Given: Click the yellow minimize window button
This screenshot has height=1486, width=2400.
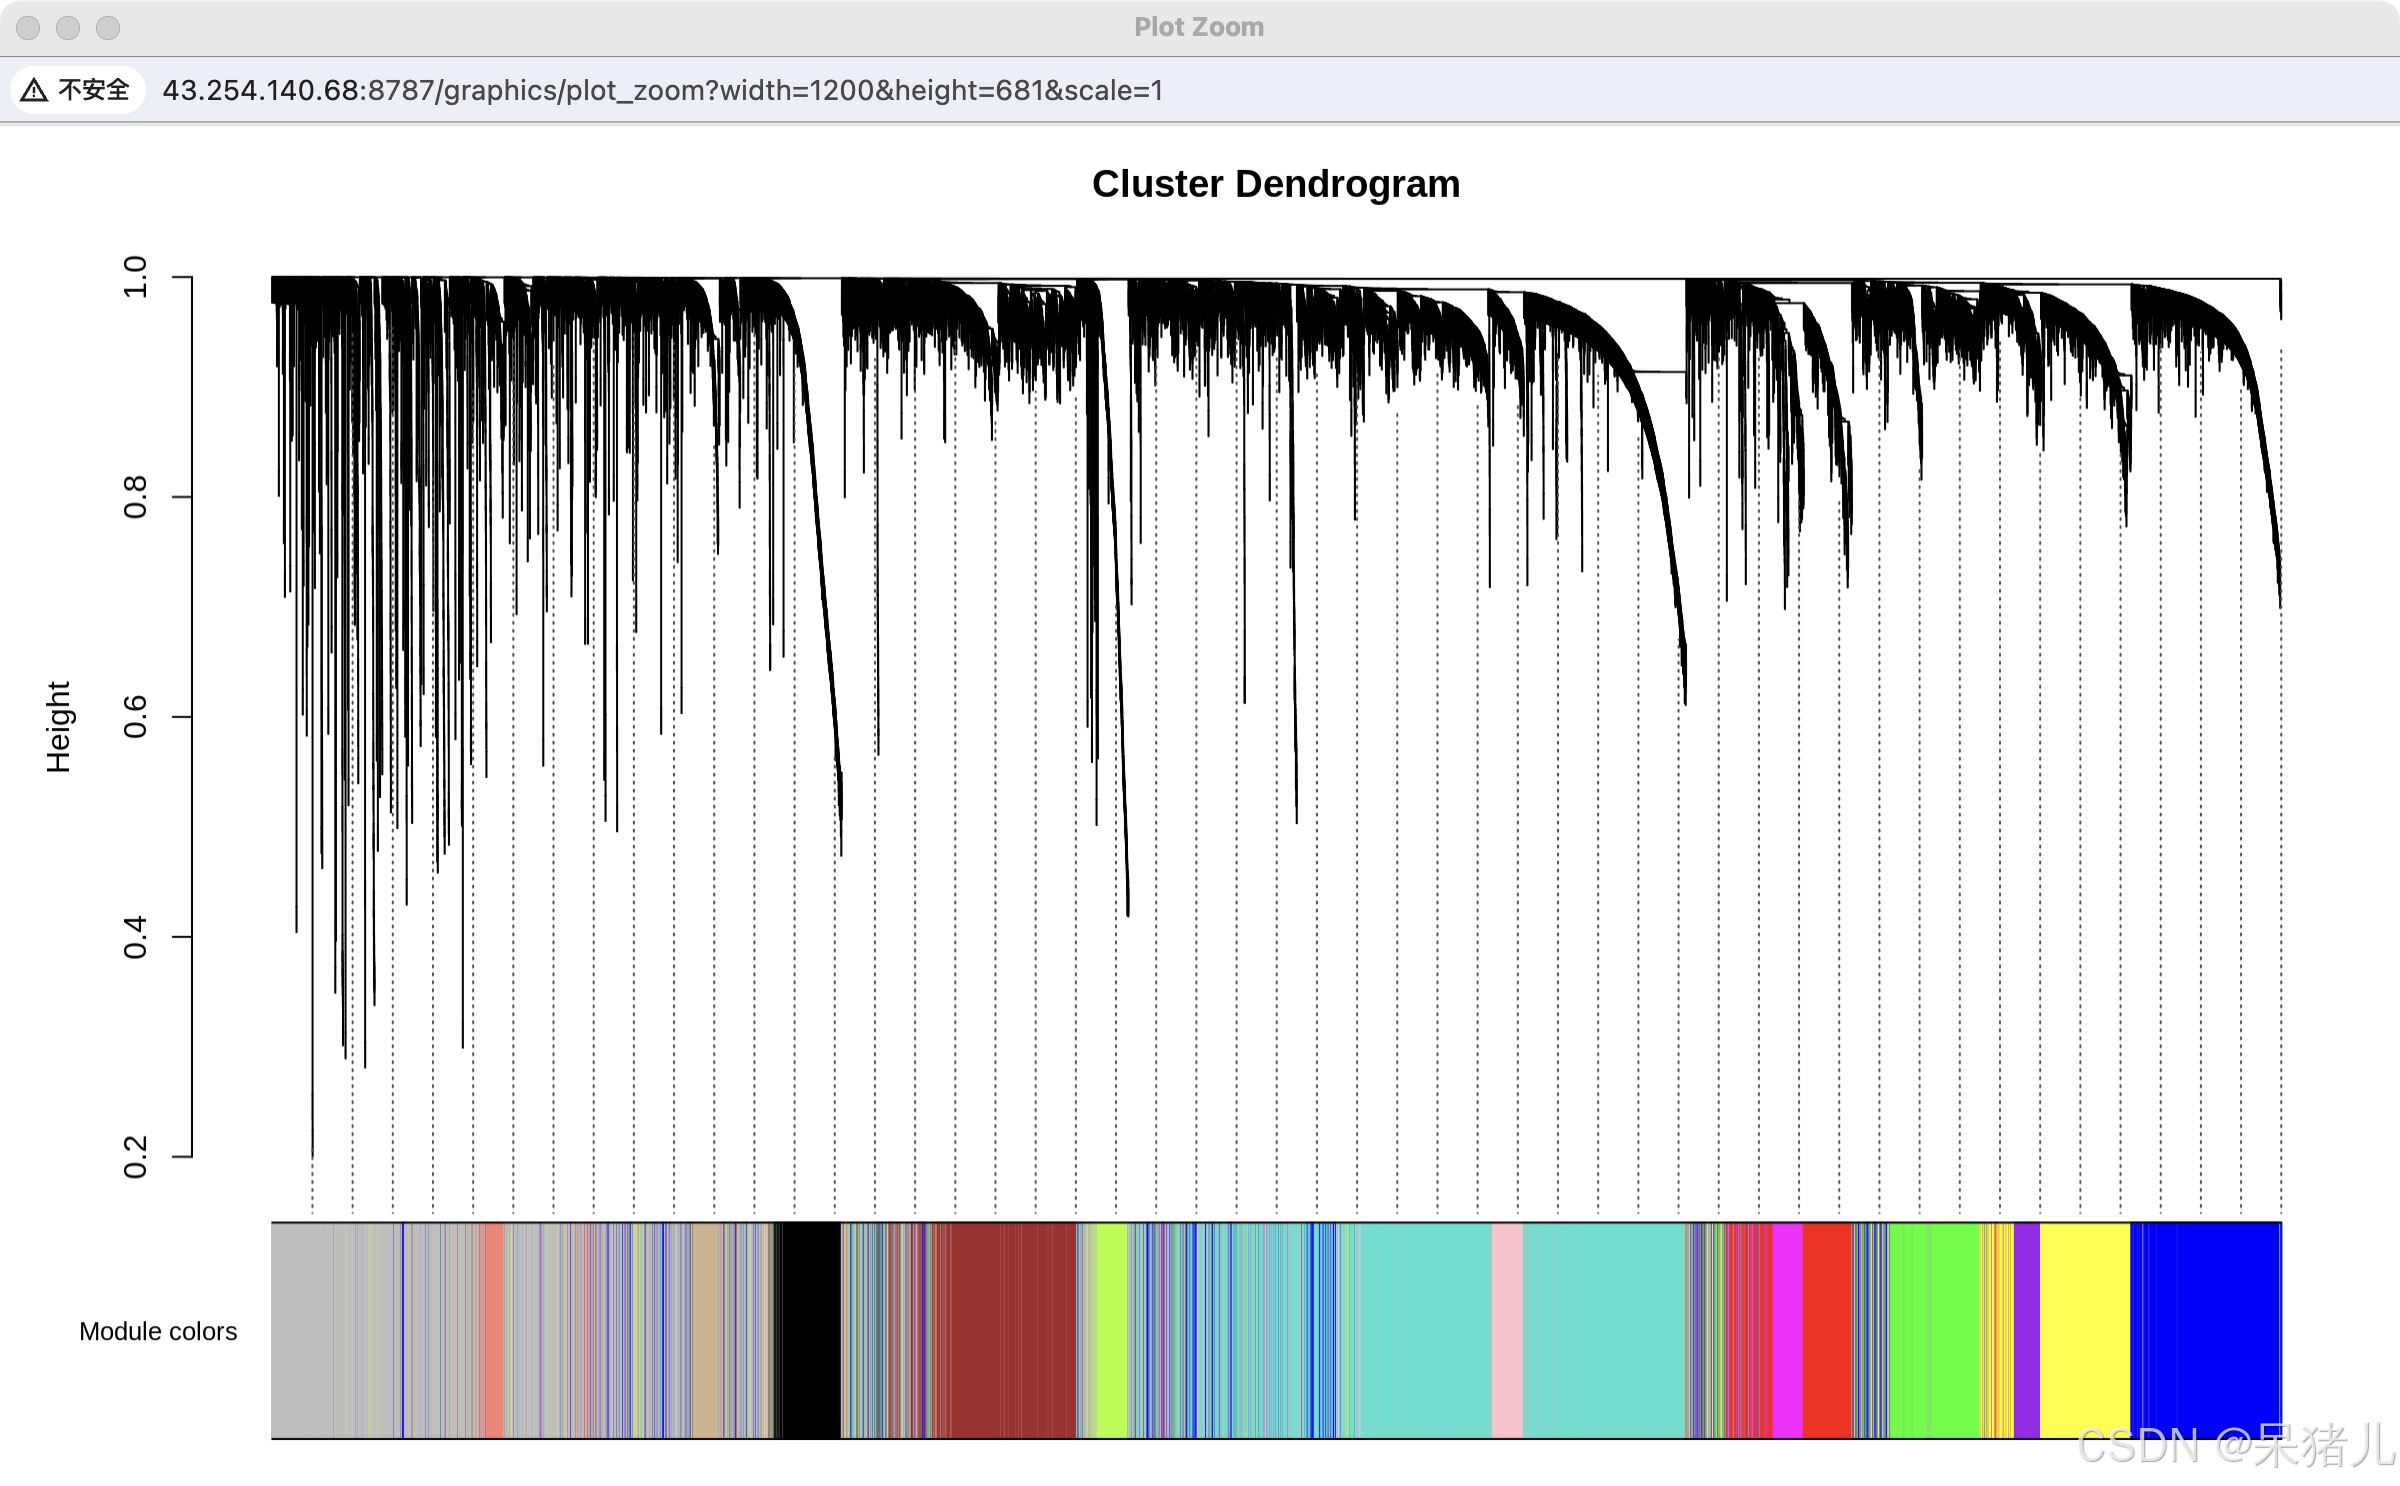Looking at the screenshot, I should tap(68, 27).
